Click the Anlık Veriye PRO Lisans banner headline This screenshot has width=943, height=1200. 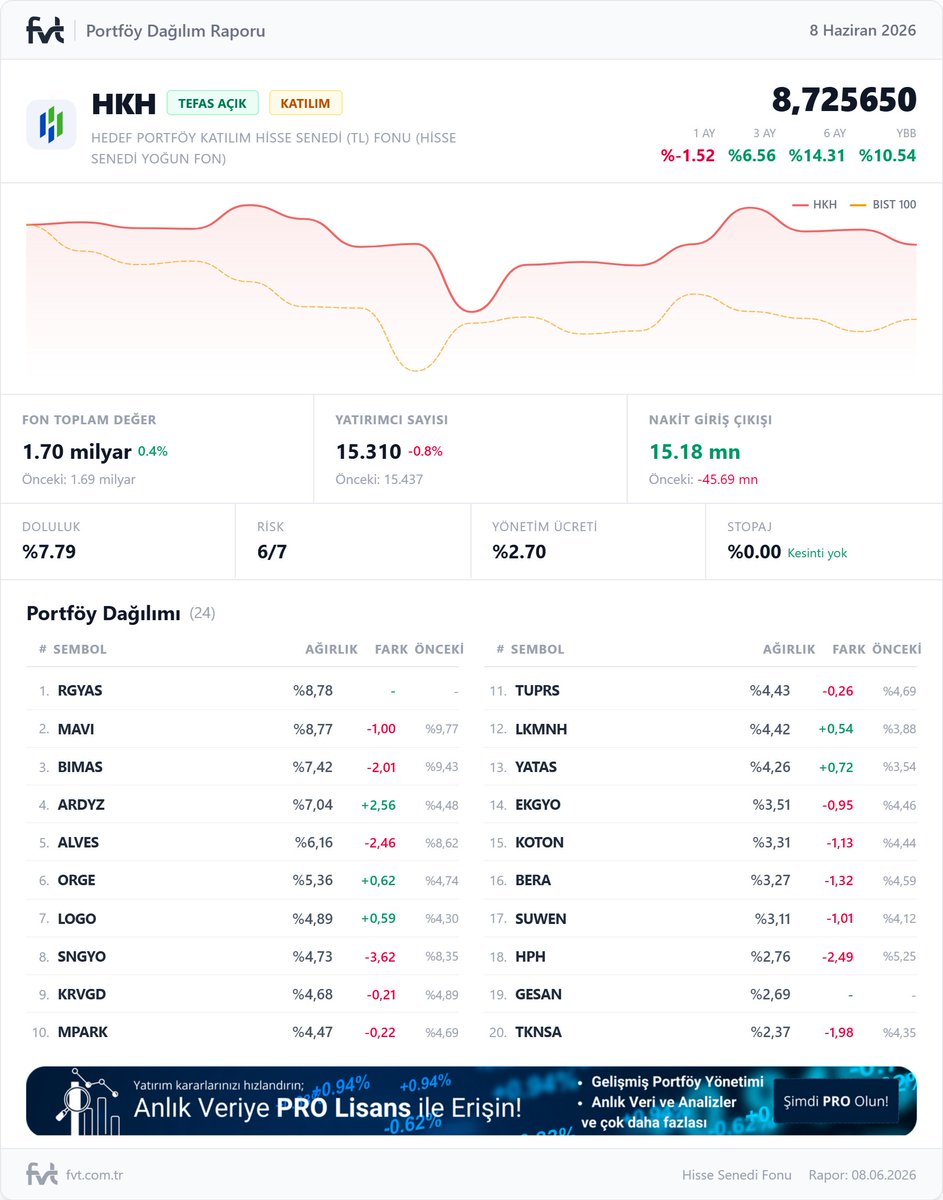coord(327,1107)
